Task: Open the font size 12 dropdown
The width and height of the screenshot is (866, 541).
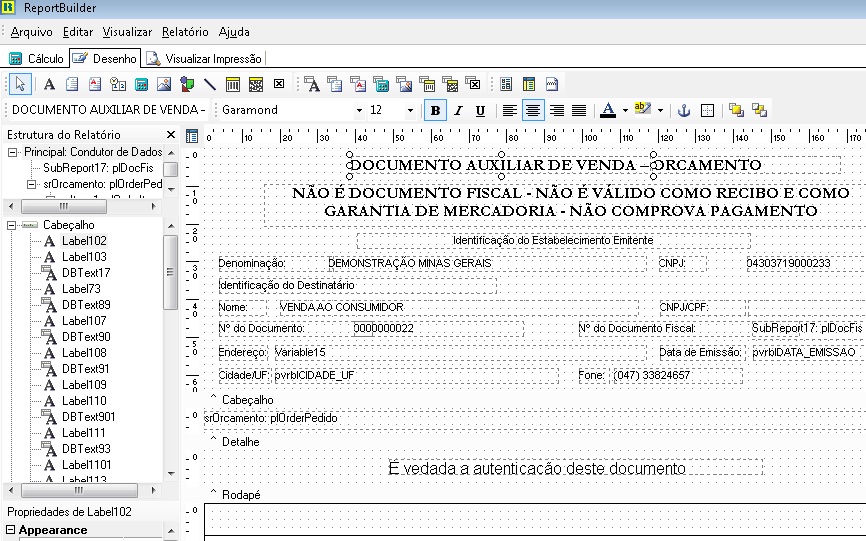Action: (410, 110)
